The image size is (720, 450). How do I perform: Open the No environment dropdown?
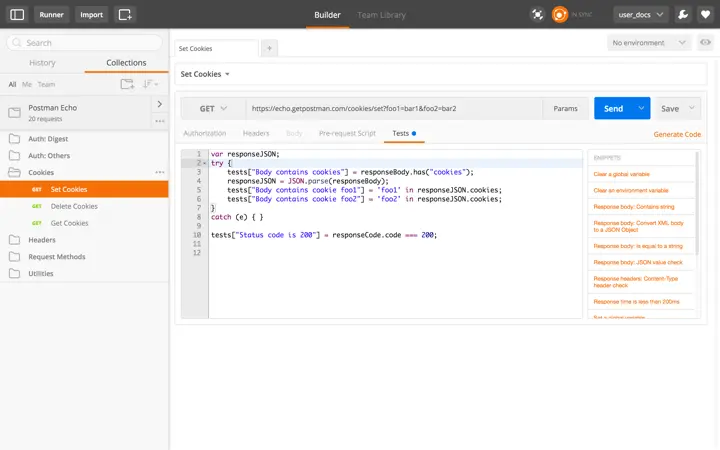(648, 43)
